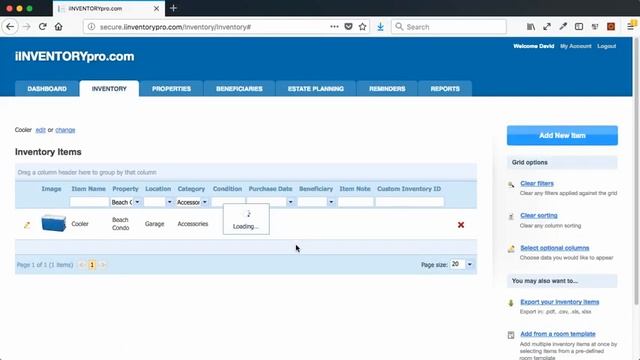Screen dimensions: 640x360
Task: Close the iINVENTORYpro.com browser tab
Action: pyautogui.click(x=156, y=8)
